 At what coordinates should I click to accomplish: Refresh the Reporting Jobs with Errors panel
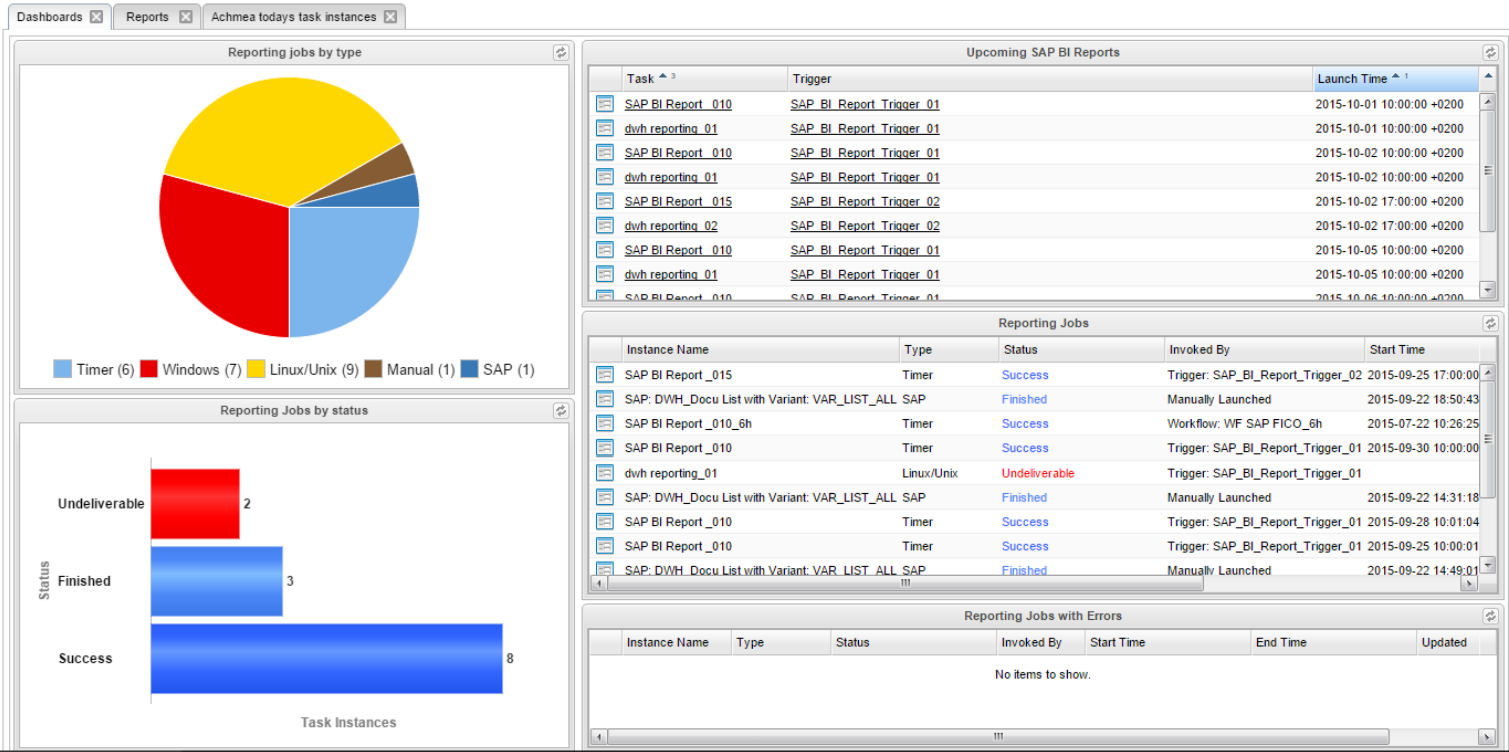tap(1490, 616)
